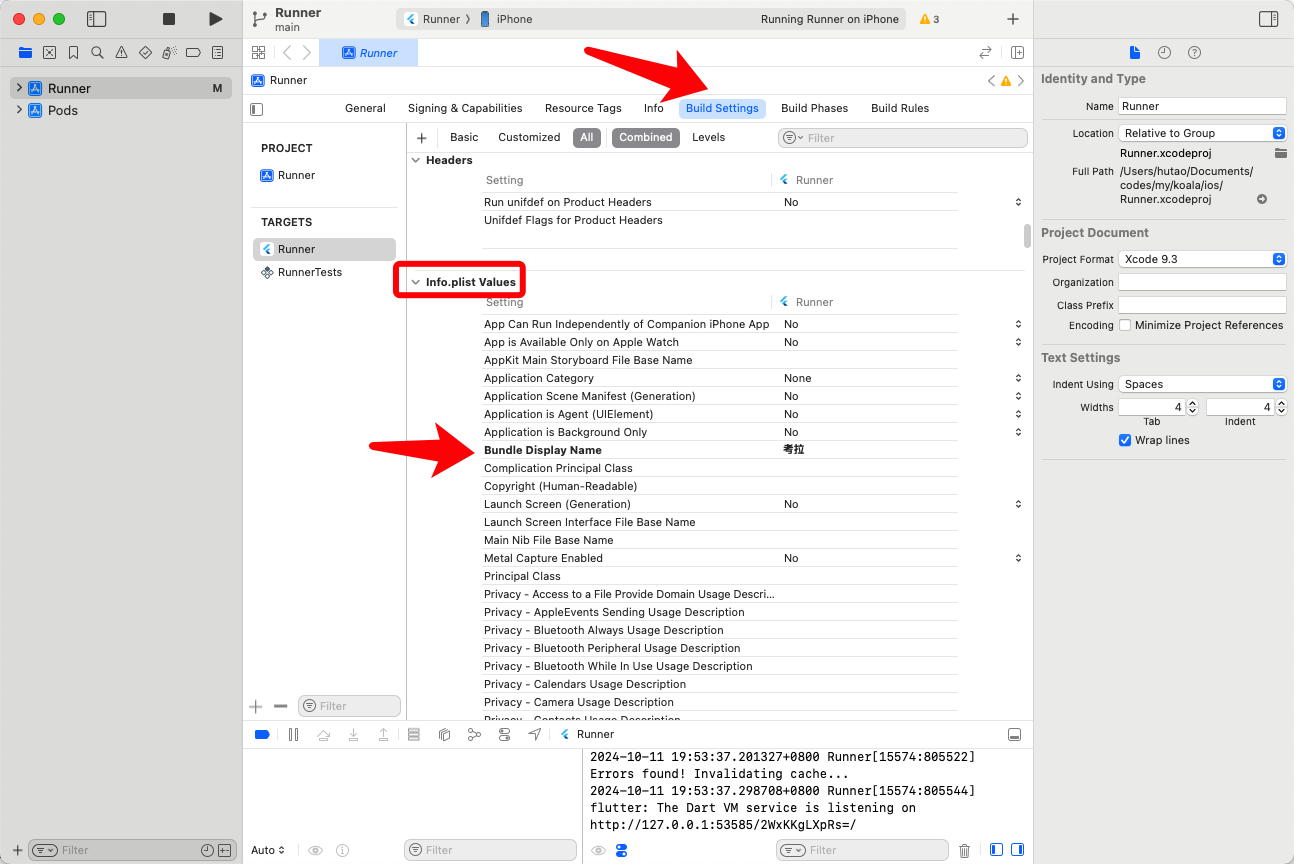Collapse the Info.plist Values section

coord(416,282)
